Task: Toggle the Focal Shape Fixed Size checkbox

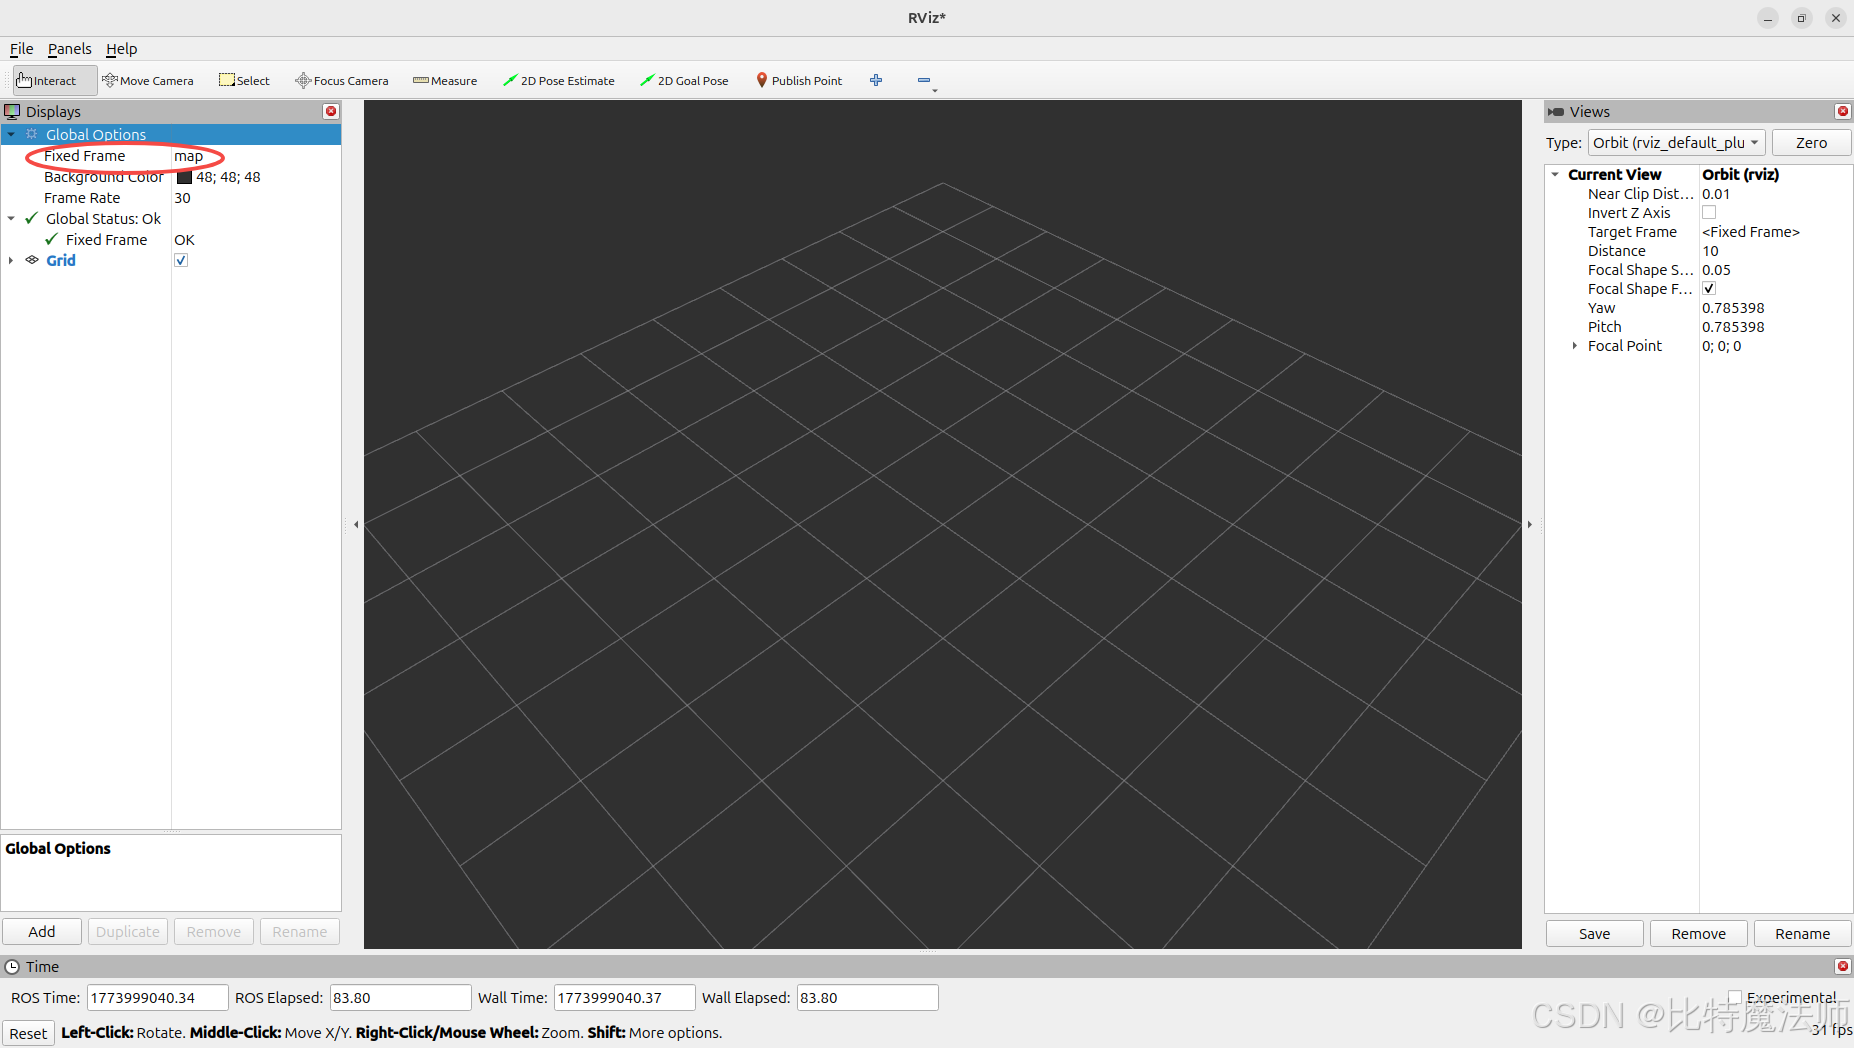Action: (x=1709, y=288)
